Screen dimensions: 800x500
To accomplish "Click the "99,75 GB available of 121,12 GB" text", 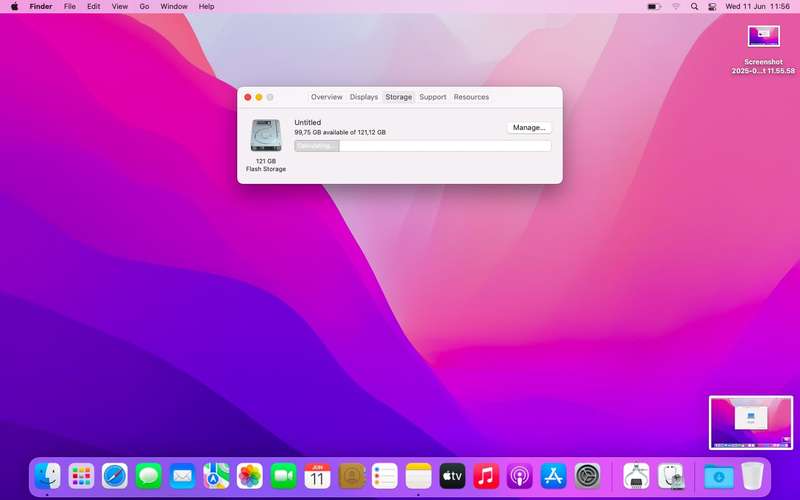I will [340, 132].
